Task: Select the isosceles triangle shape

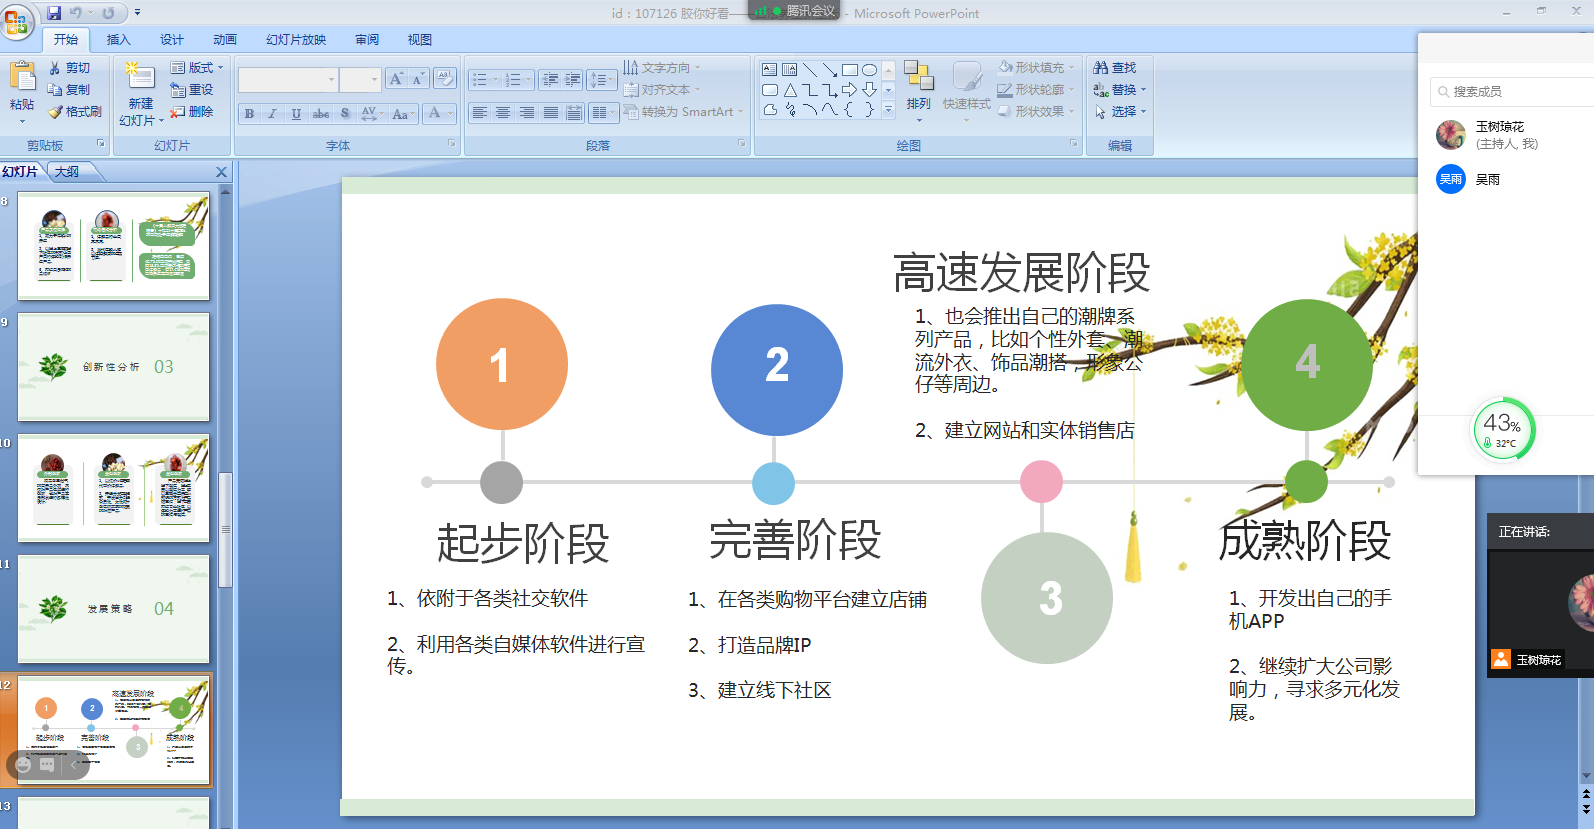Action: pyautogui.click(x=790, y=90)
